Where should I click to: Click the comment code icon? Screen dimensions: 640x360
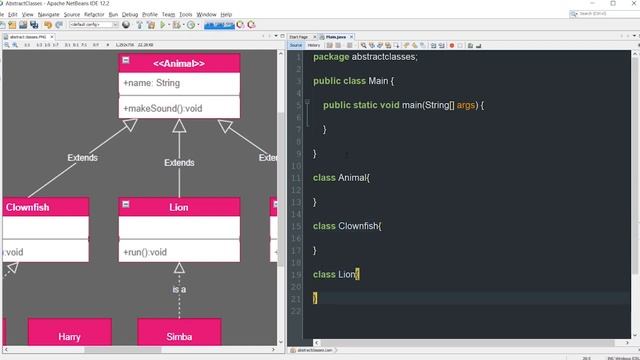[x=470, y=45]
